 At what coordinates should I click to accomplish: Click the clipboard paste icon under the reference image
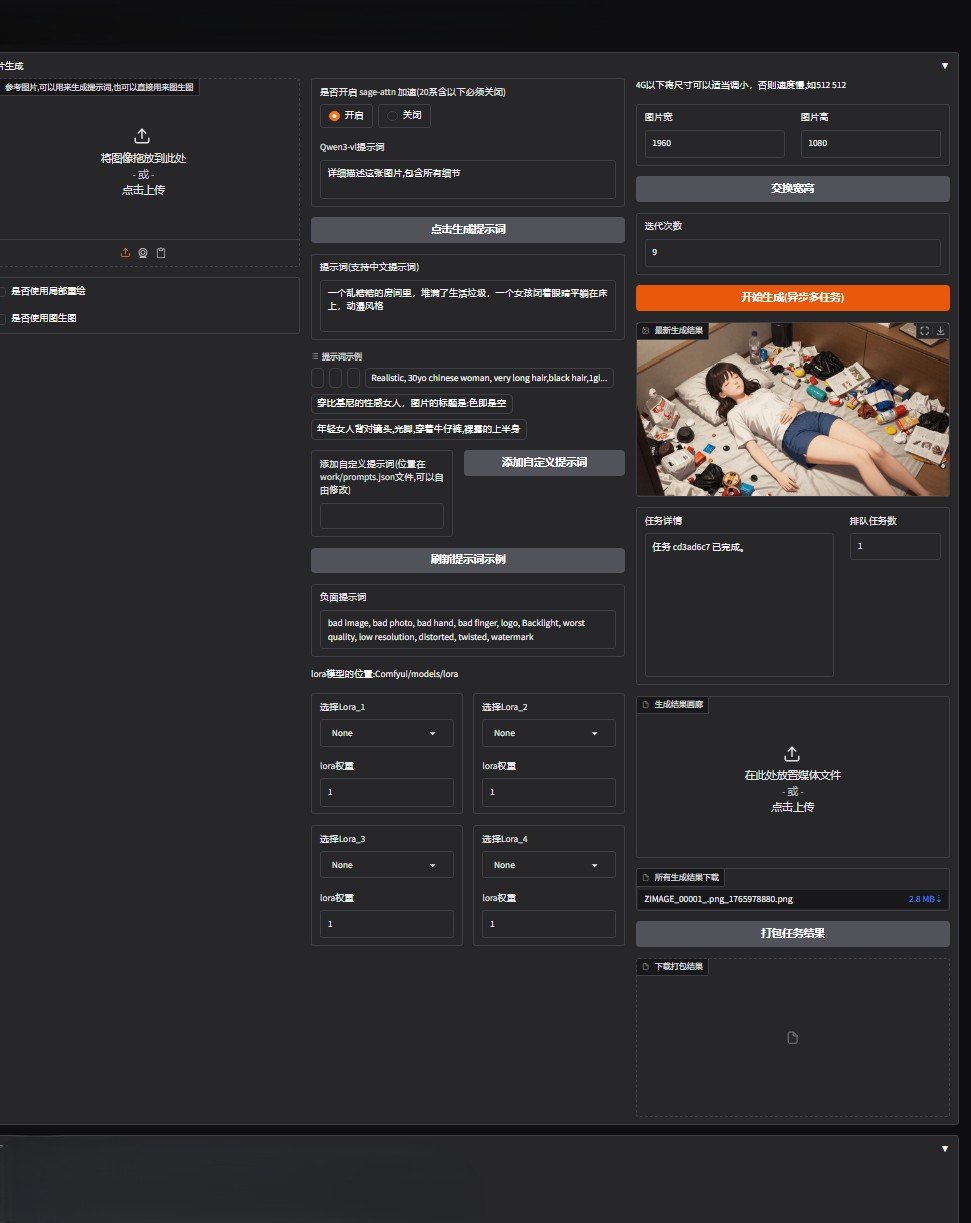161,253
